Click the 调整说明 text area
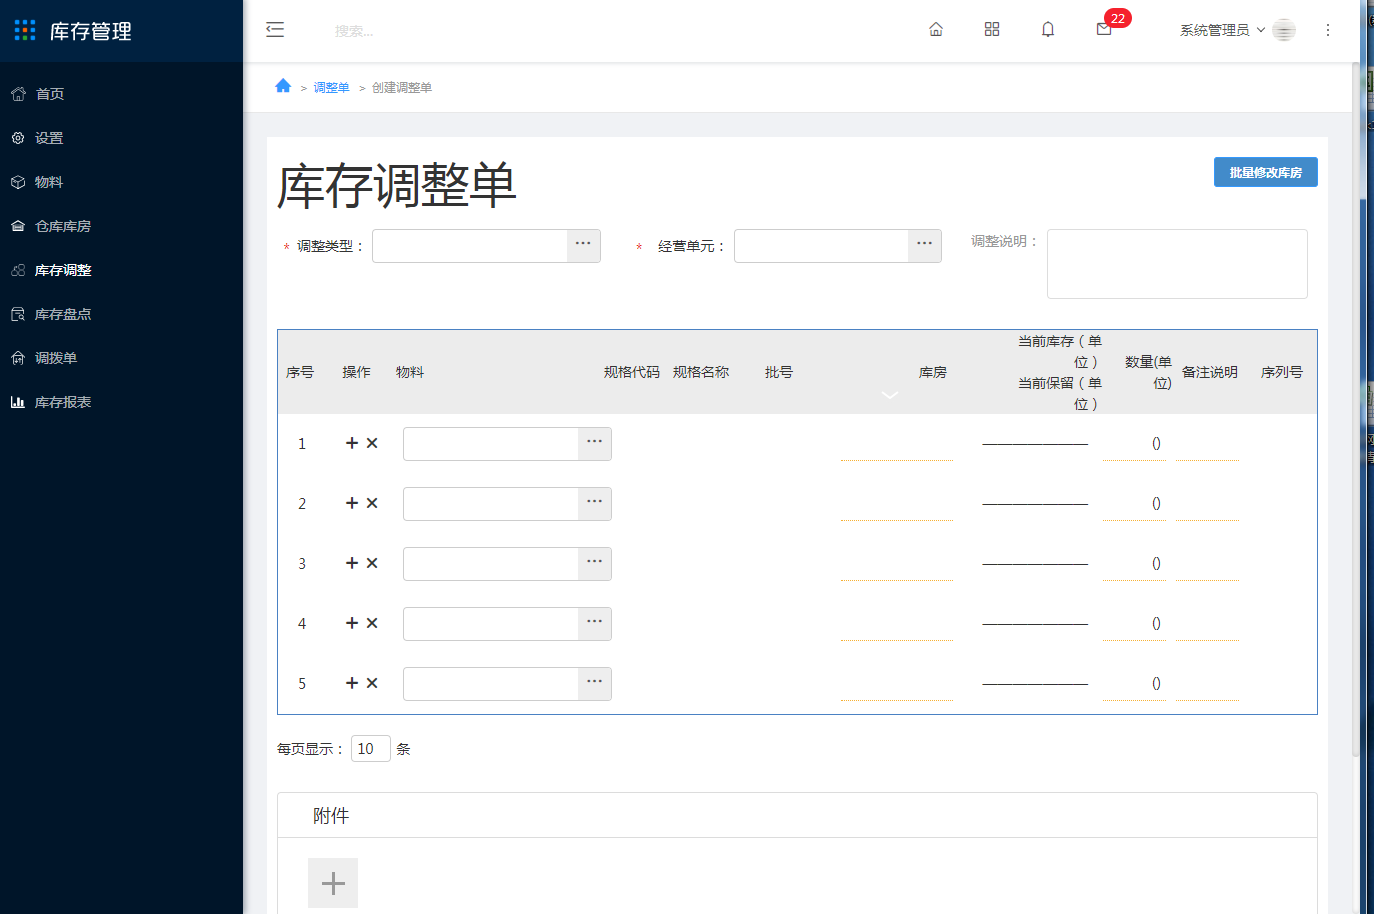The height and width of the screenshot is (914, 1374). (1177, 264)
